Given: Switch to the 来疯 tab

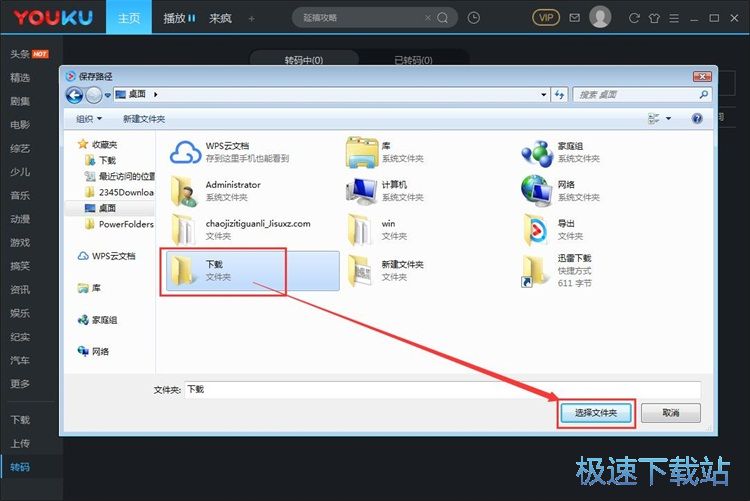Looking at the screenshot, I should (220, 18).
